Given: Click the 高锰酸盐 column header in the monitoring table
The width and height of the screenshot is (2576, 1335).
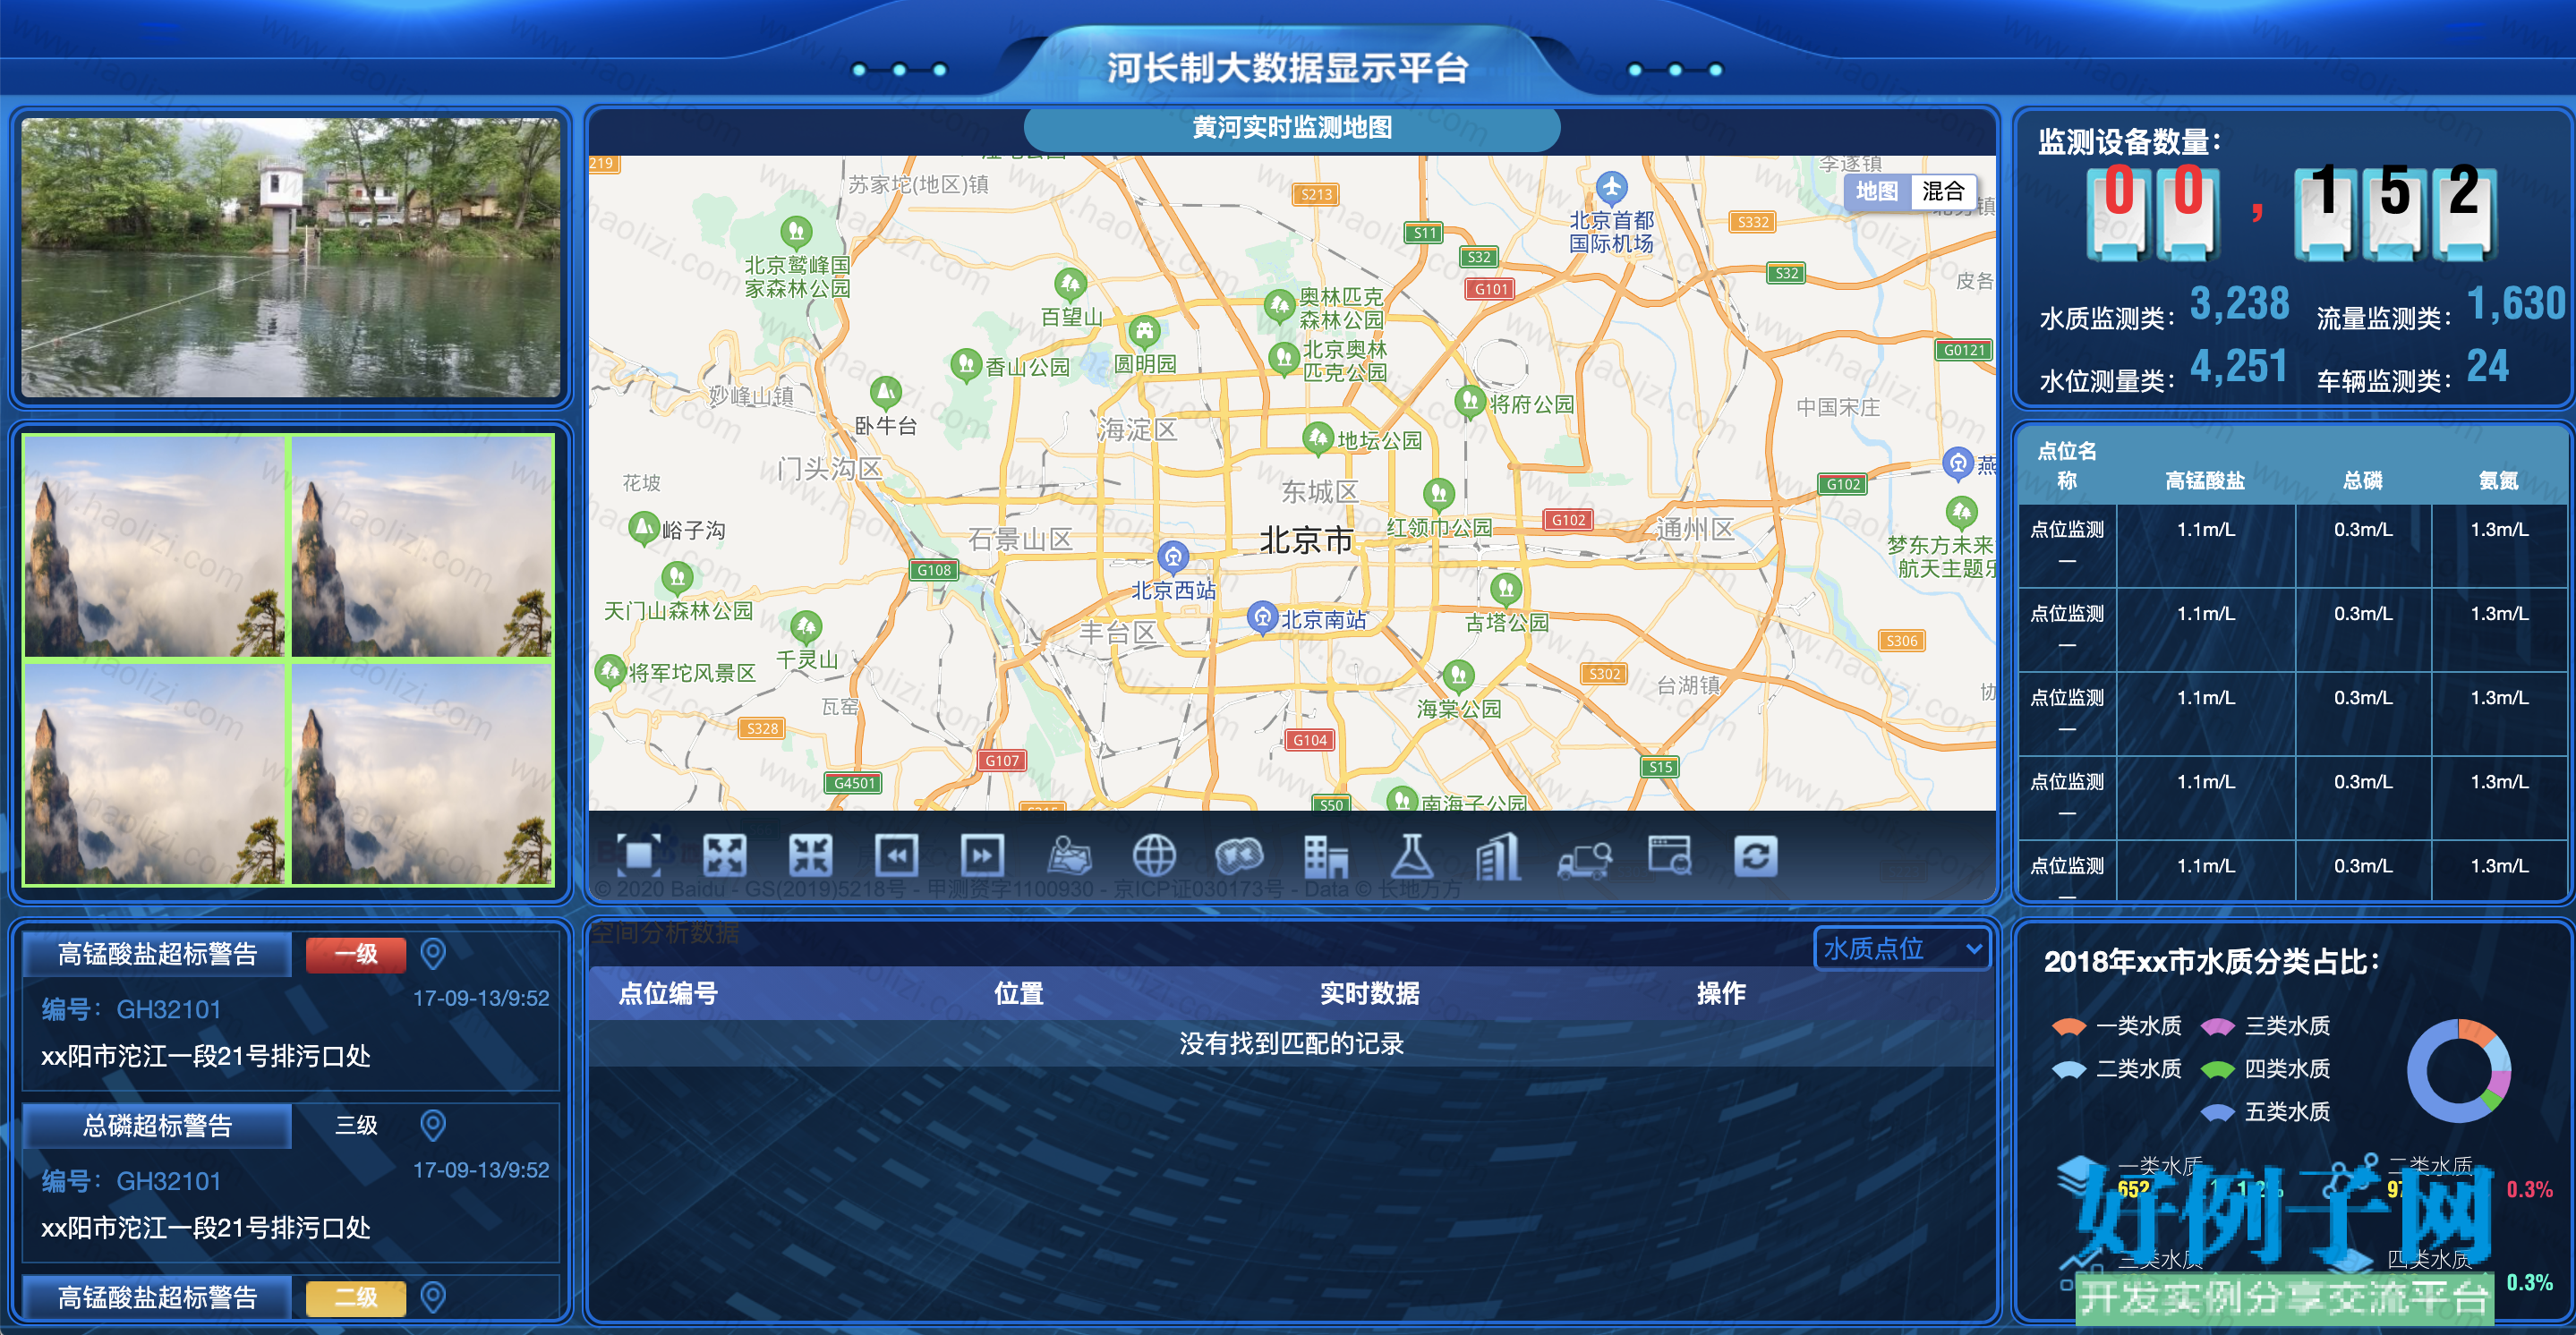Looking at the screenshot, I should click(x=2205, y=481).
